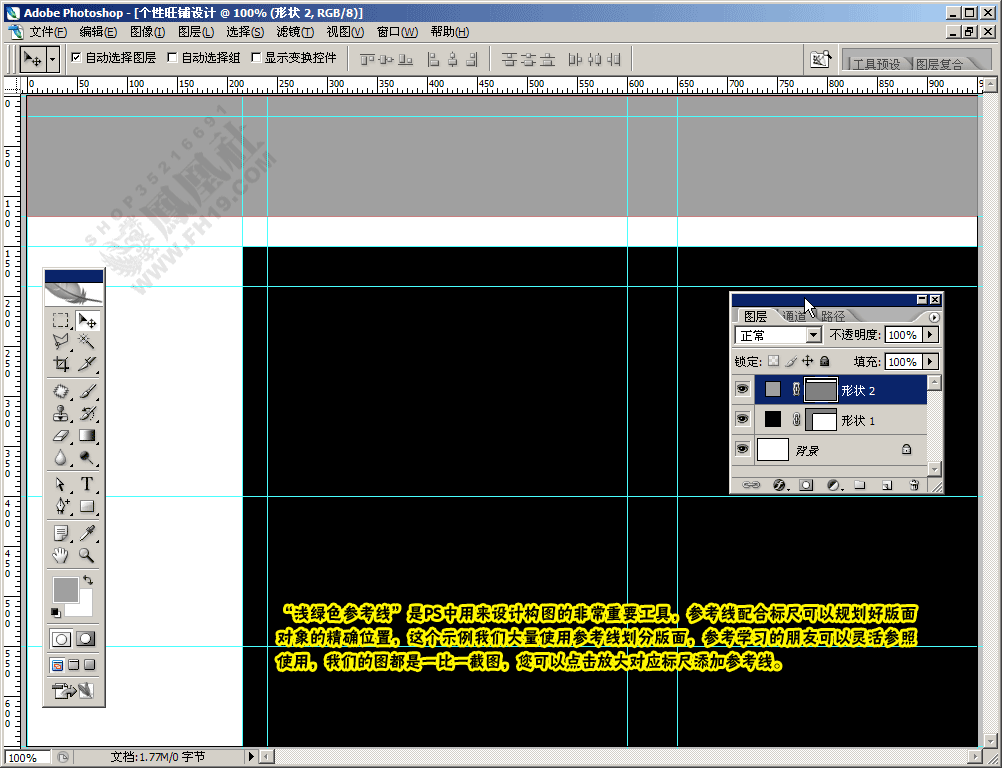This screenshot has width=1002, height=768.
Task: Select the Clone Stamp tool
Action: click(x=61, y=413)
